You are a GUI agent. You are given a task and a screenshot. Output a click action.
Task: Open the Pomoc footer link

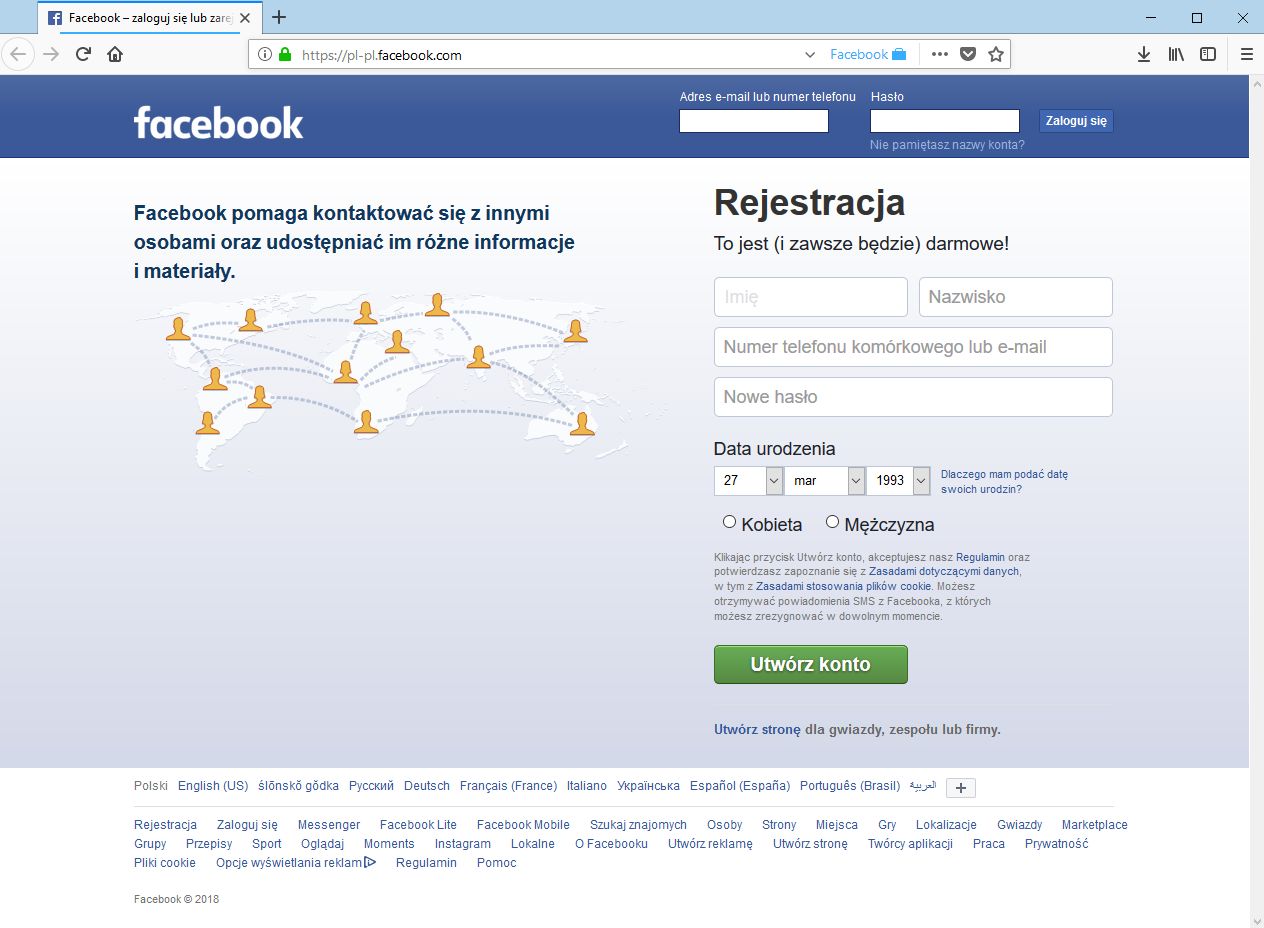[x=497, y=863]
